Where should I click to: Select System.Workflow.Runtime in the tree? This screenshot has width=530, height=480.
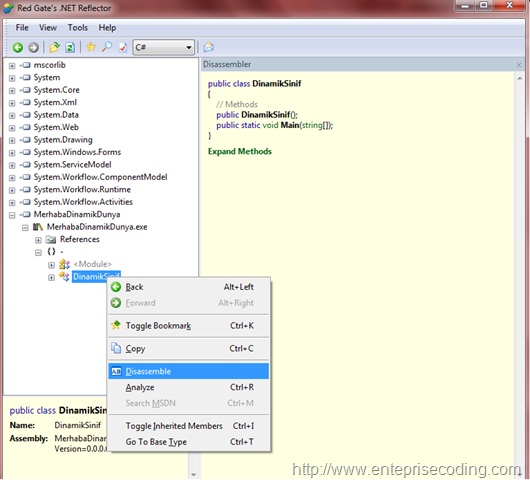[82, 190]
